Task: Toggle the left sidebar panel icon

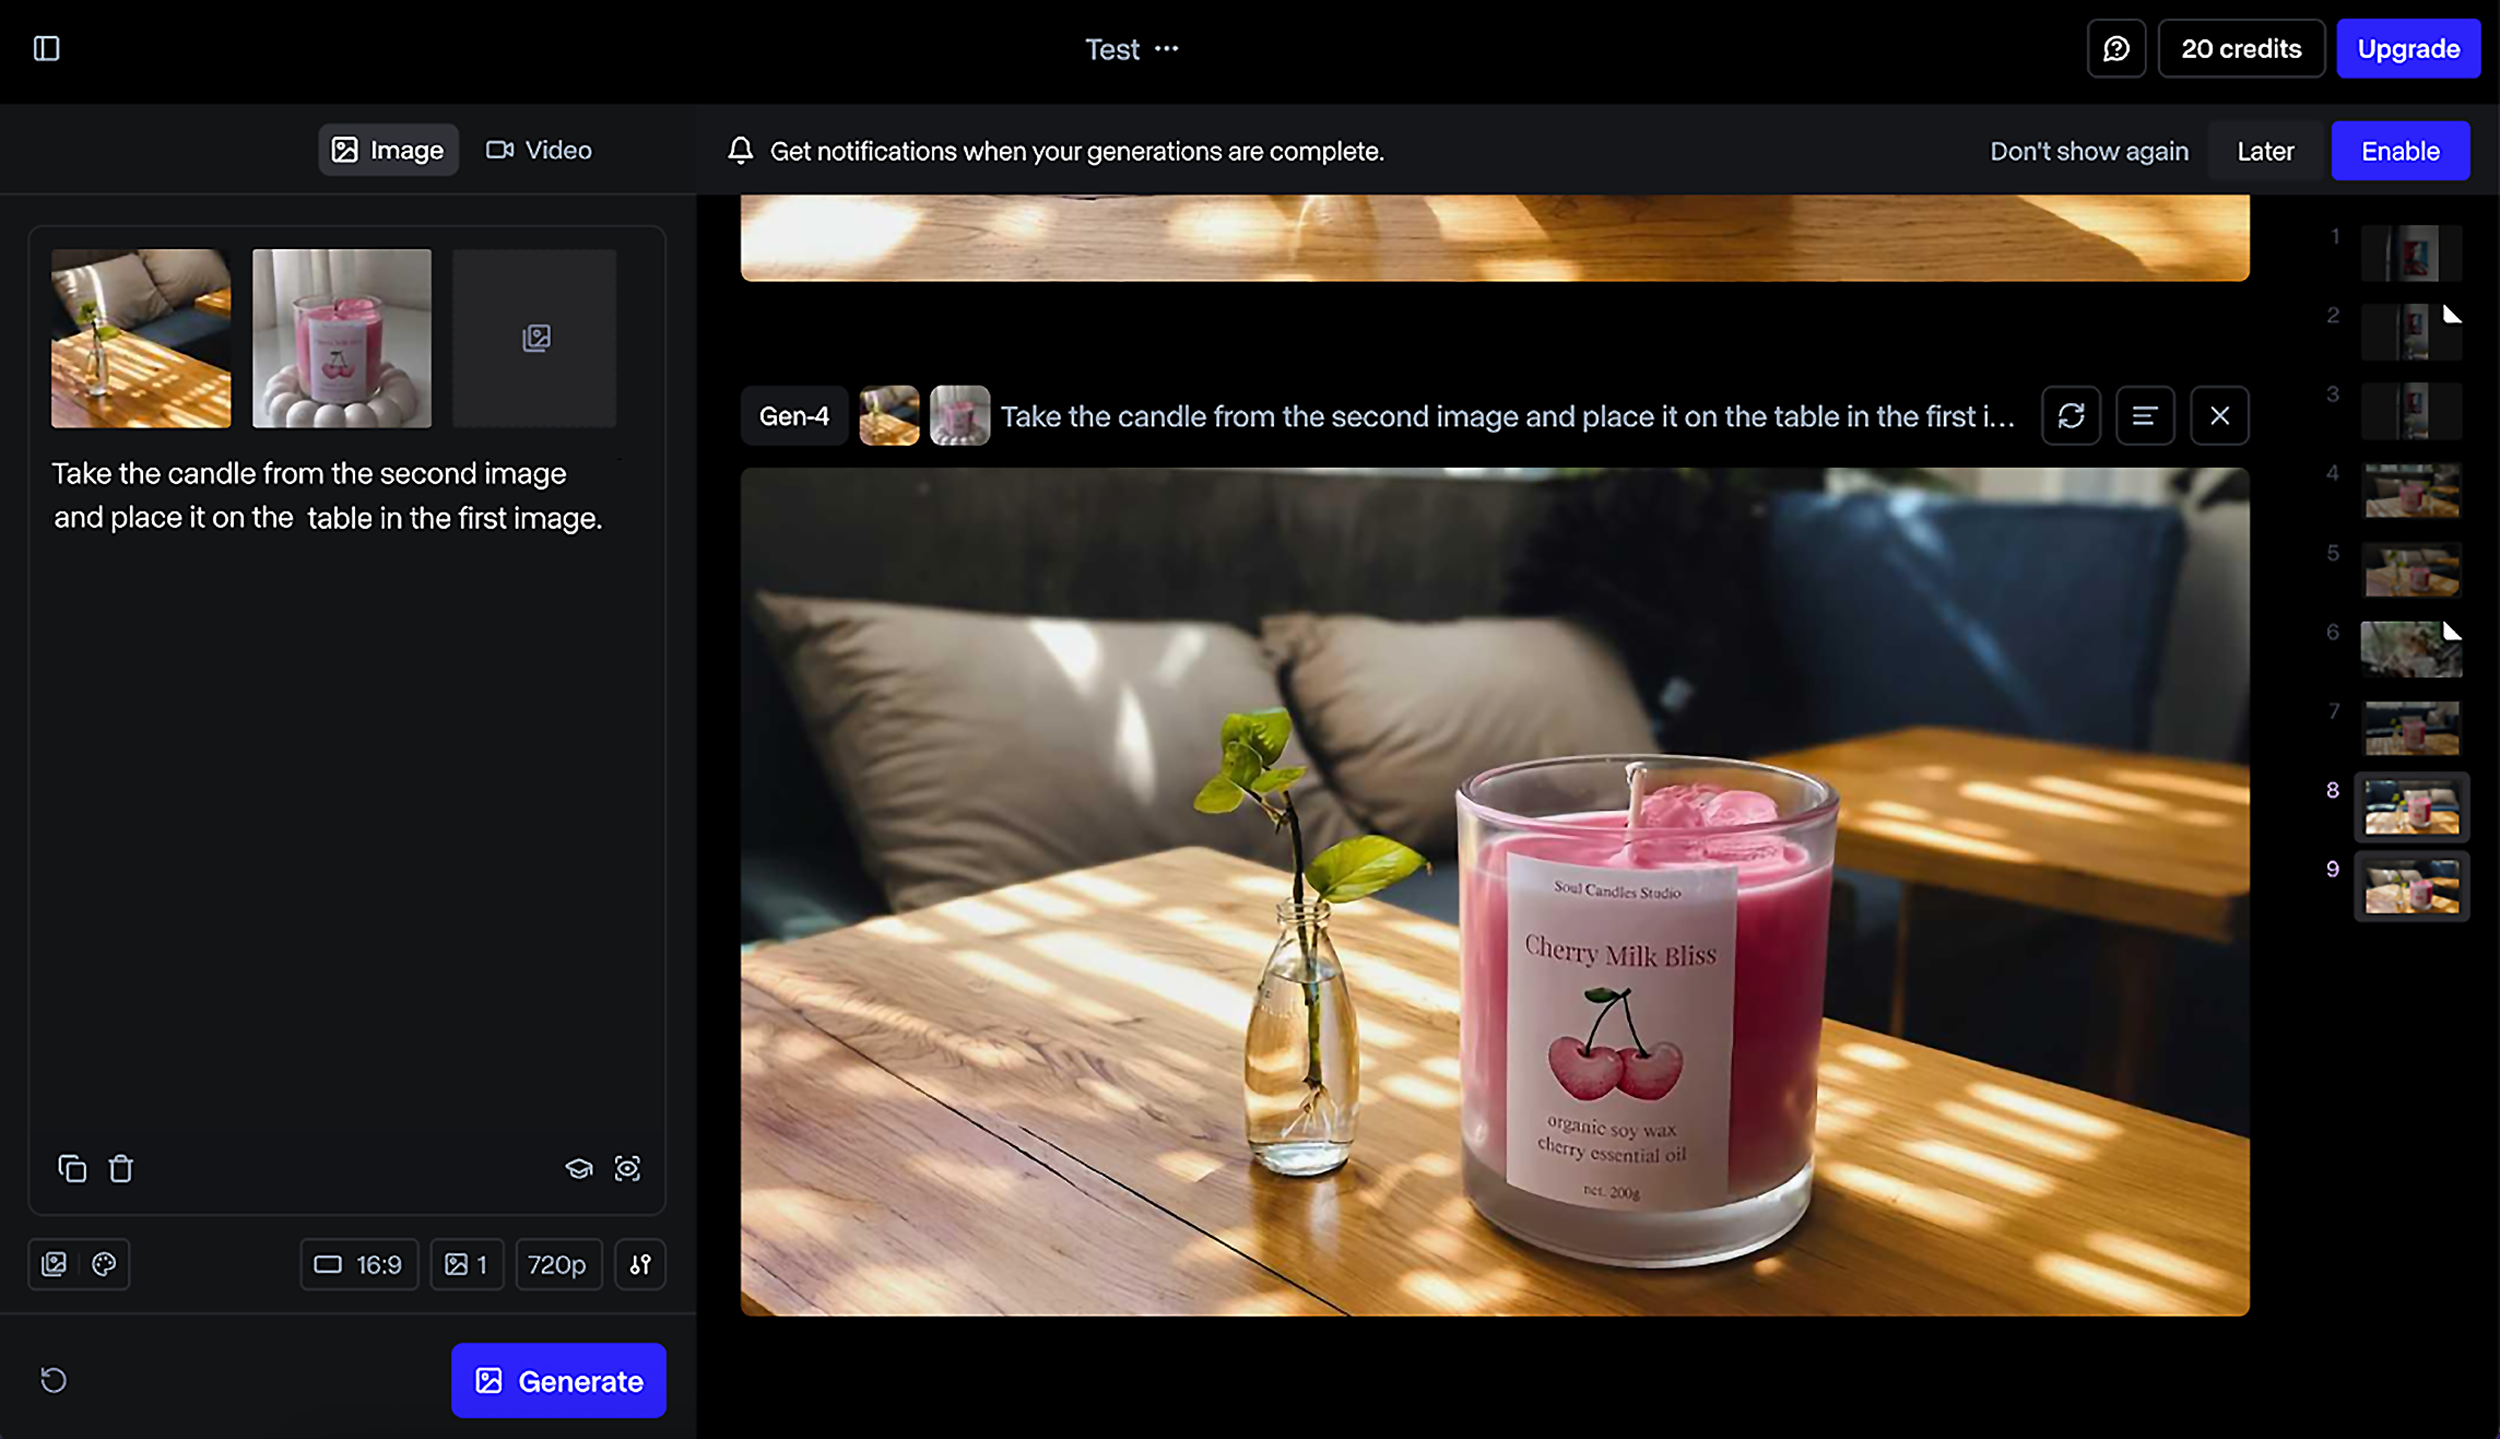Action: (46, 48)
